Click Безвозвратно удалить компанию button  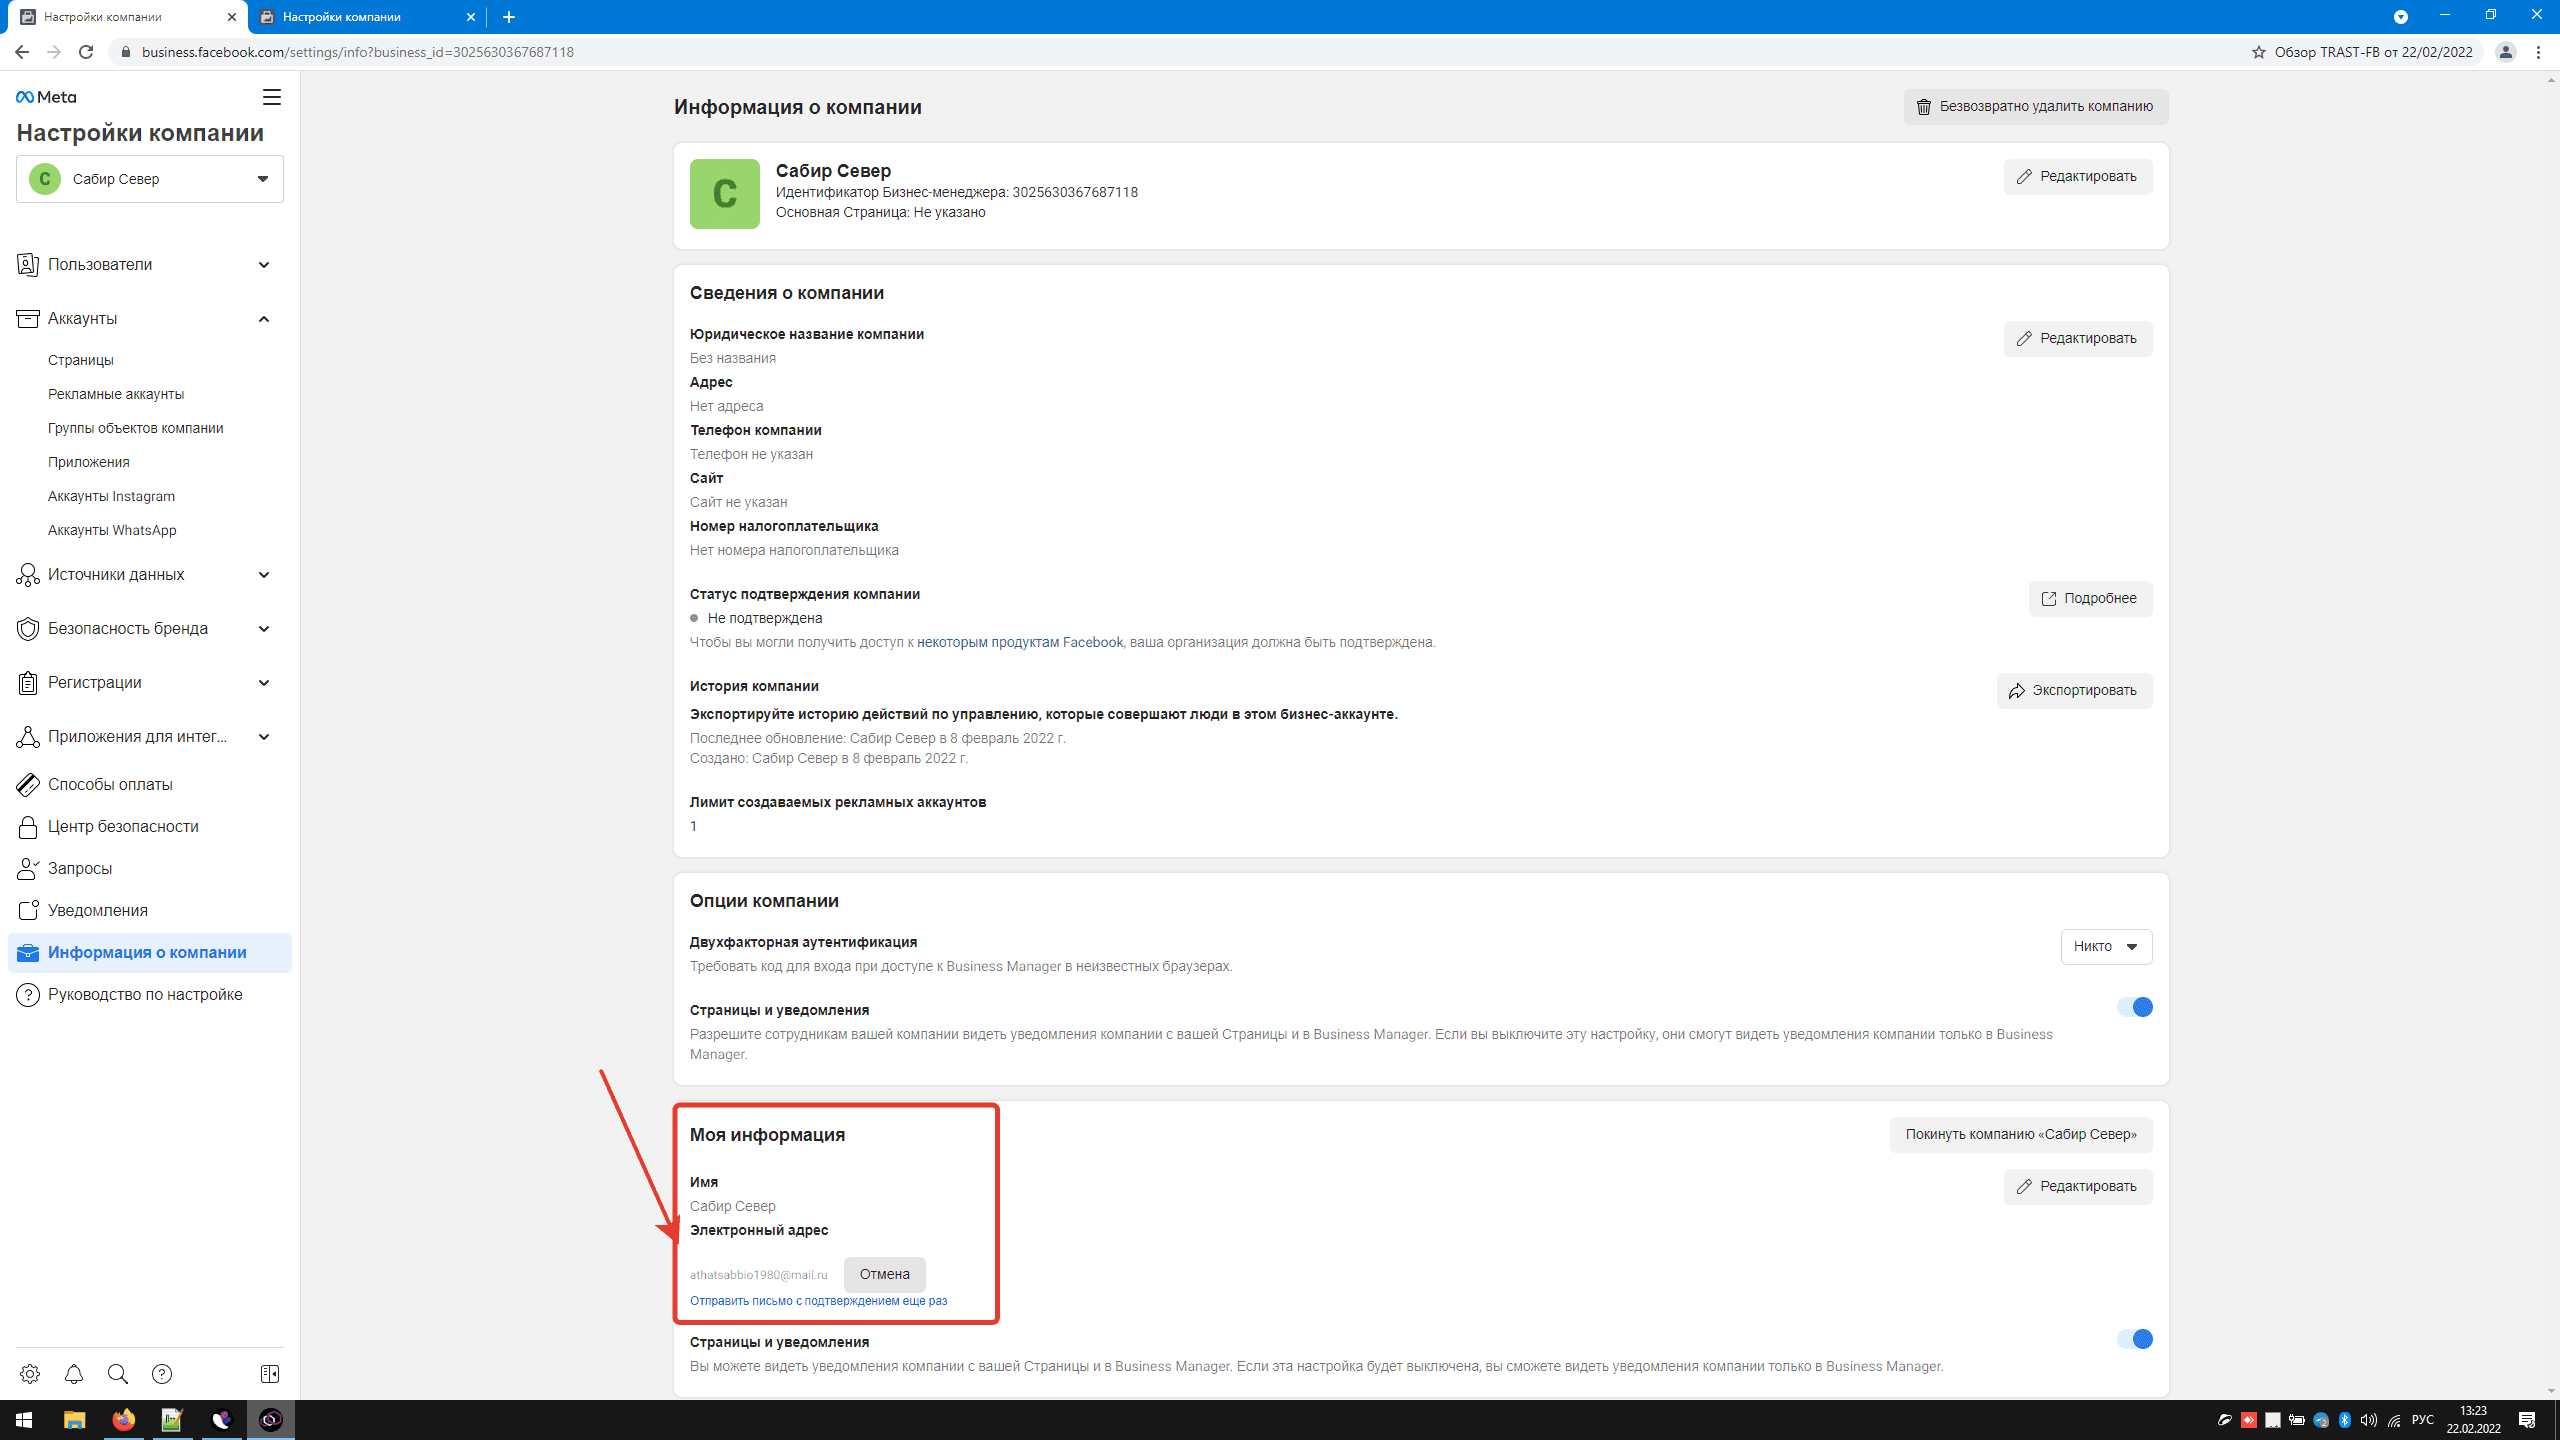tap(2036, 107)
